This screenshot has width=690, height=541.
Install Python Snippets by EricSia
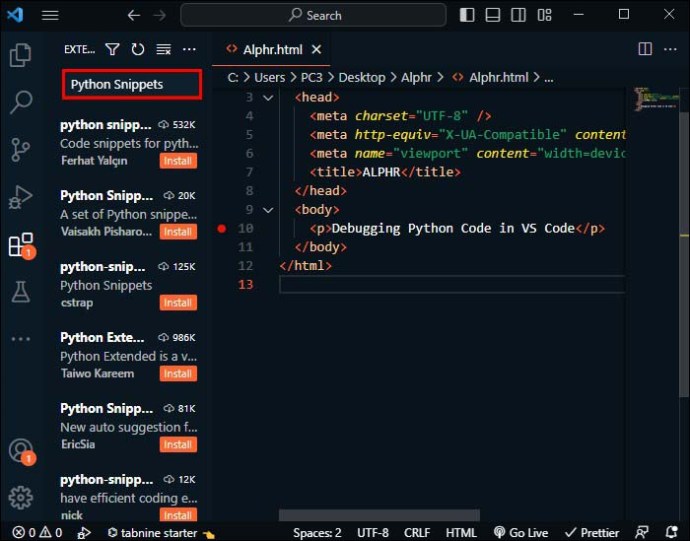(178, 445)
